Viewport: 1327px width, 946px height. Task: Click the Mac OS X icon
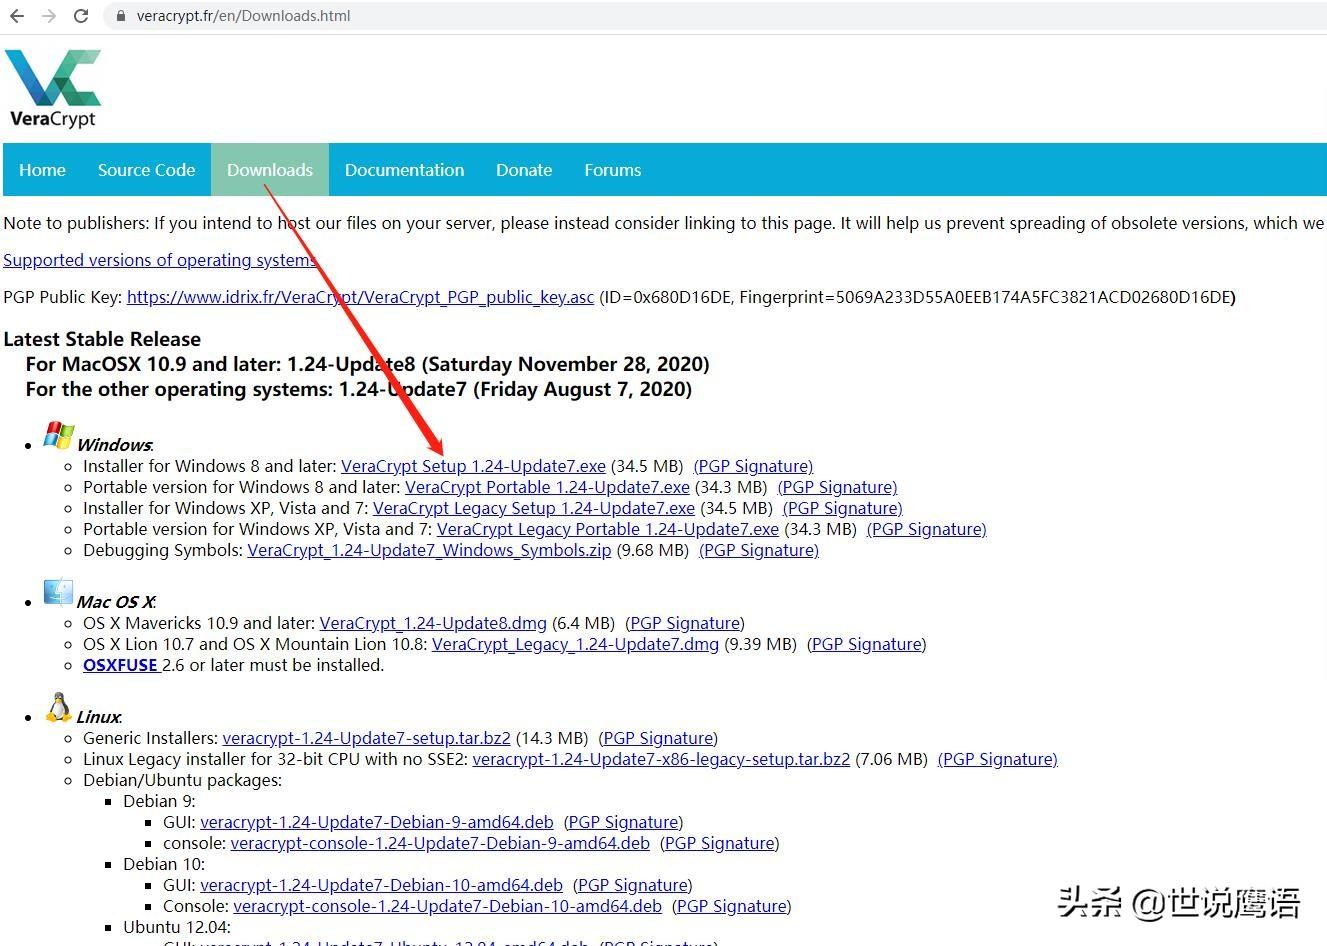coord(58,592)
